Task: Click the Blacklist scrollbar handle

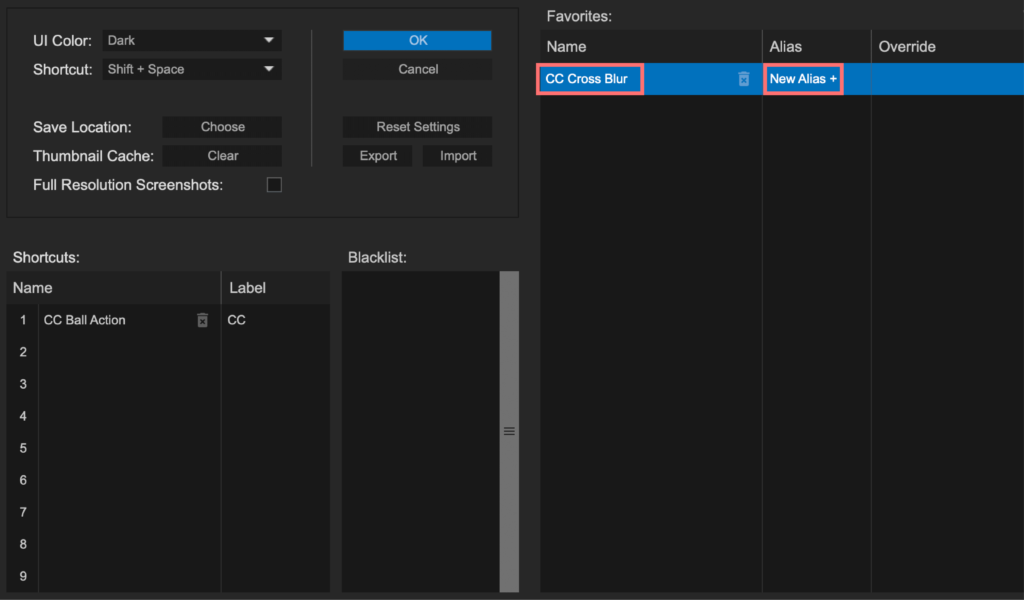Action: pos(509,430)
